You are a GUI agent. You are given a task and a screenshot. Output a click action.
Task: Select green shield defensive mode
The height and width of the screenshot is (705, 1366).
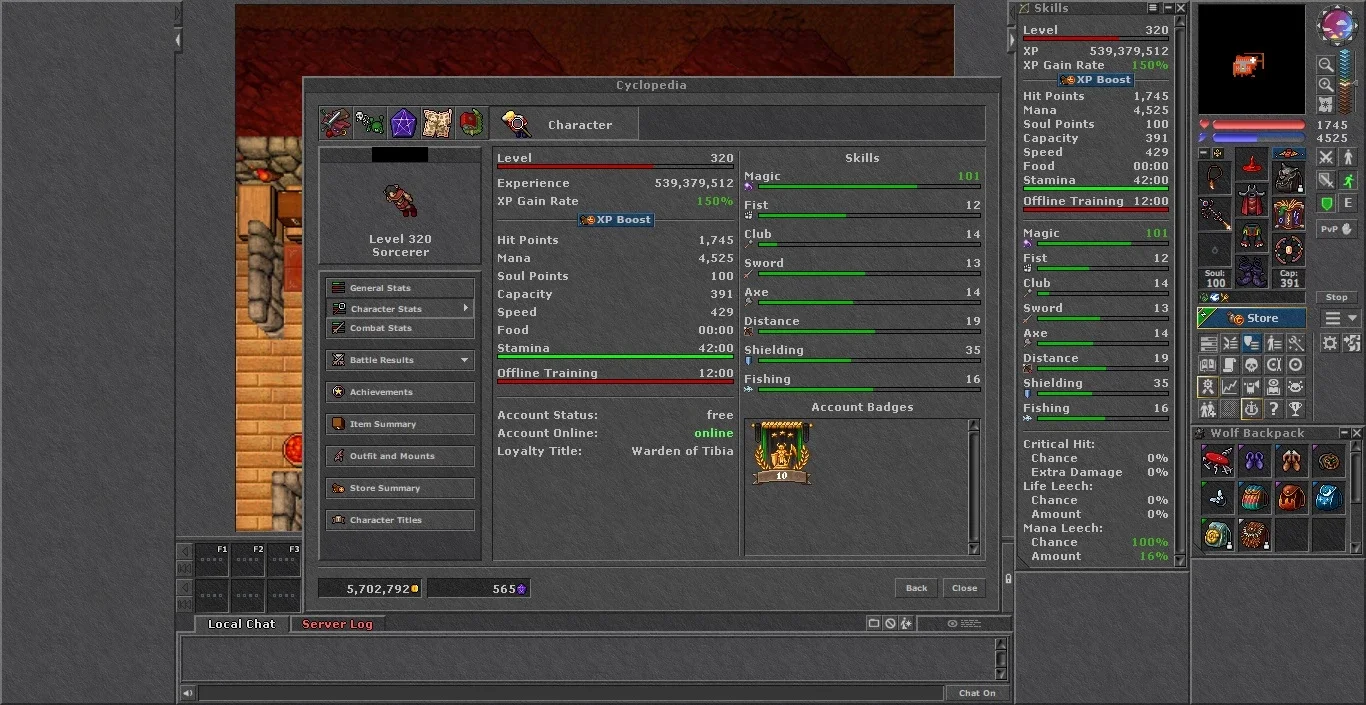click(x=1326, y=204)
